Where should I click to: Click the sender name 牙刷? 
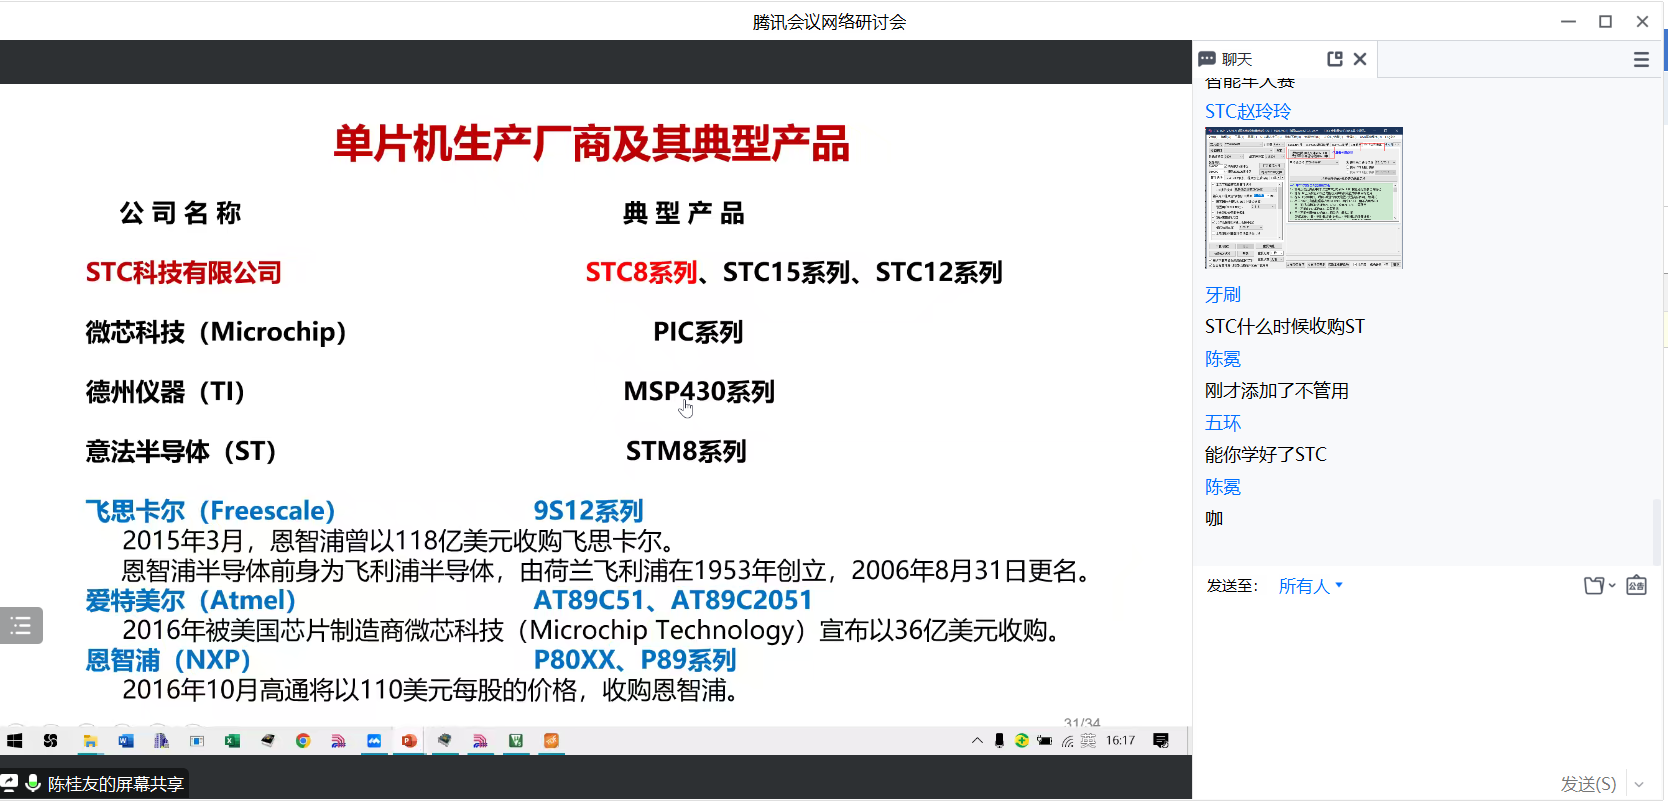(x=1223, y=295)
